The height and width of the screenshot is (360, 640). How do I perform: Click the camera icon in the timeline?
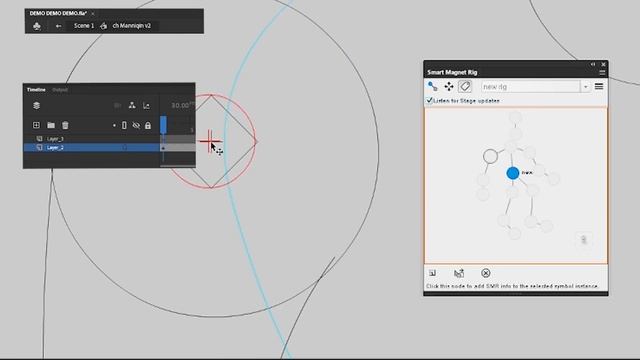(x=117, y=106)
